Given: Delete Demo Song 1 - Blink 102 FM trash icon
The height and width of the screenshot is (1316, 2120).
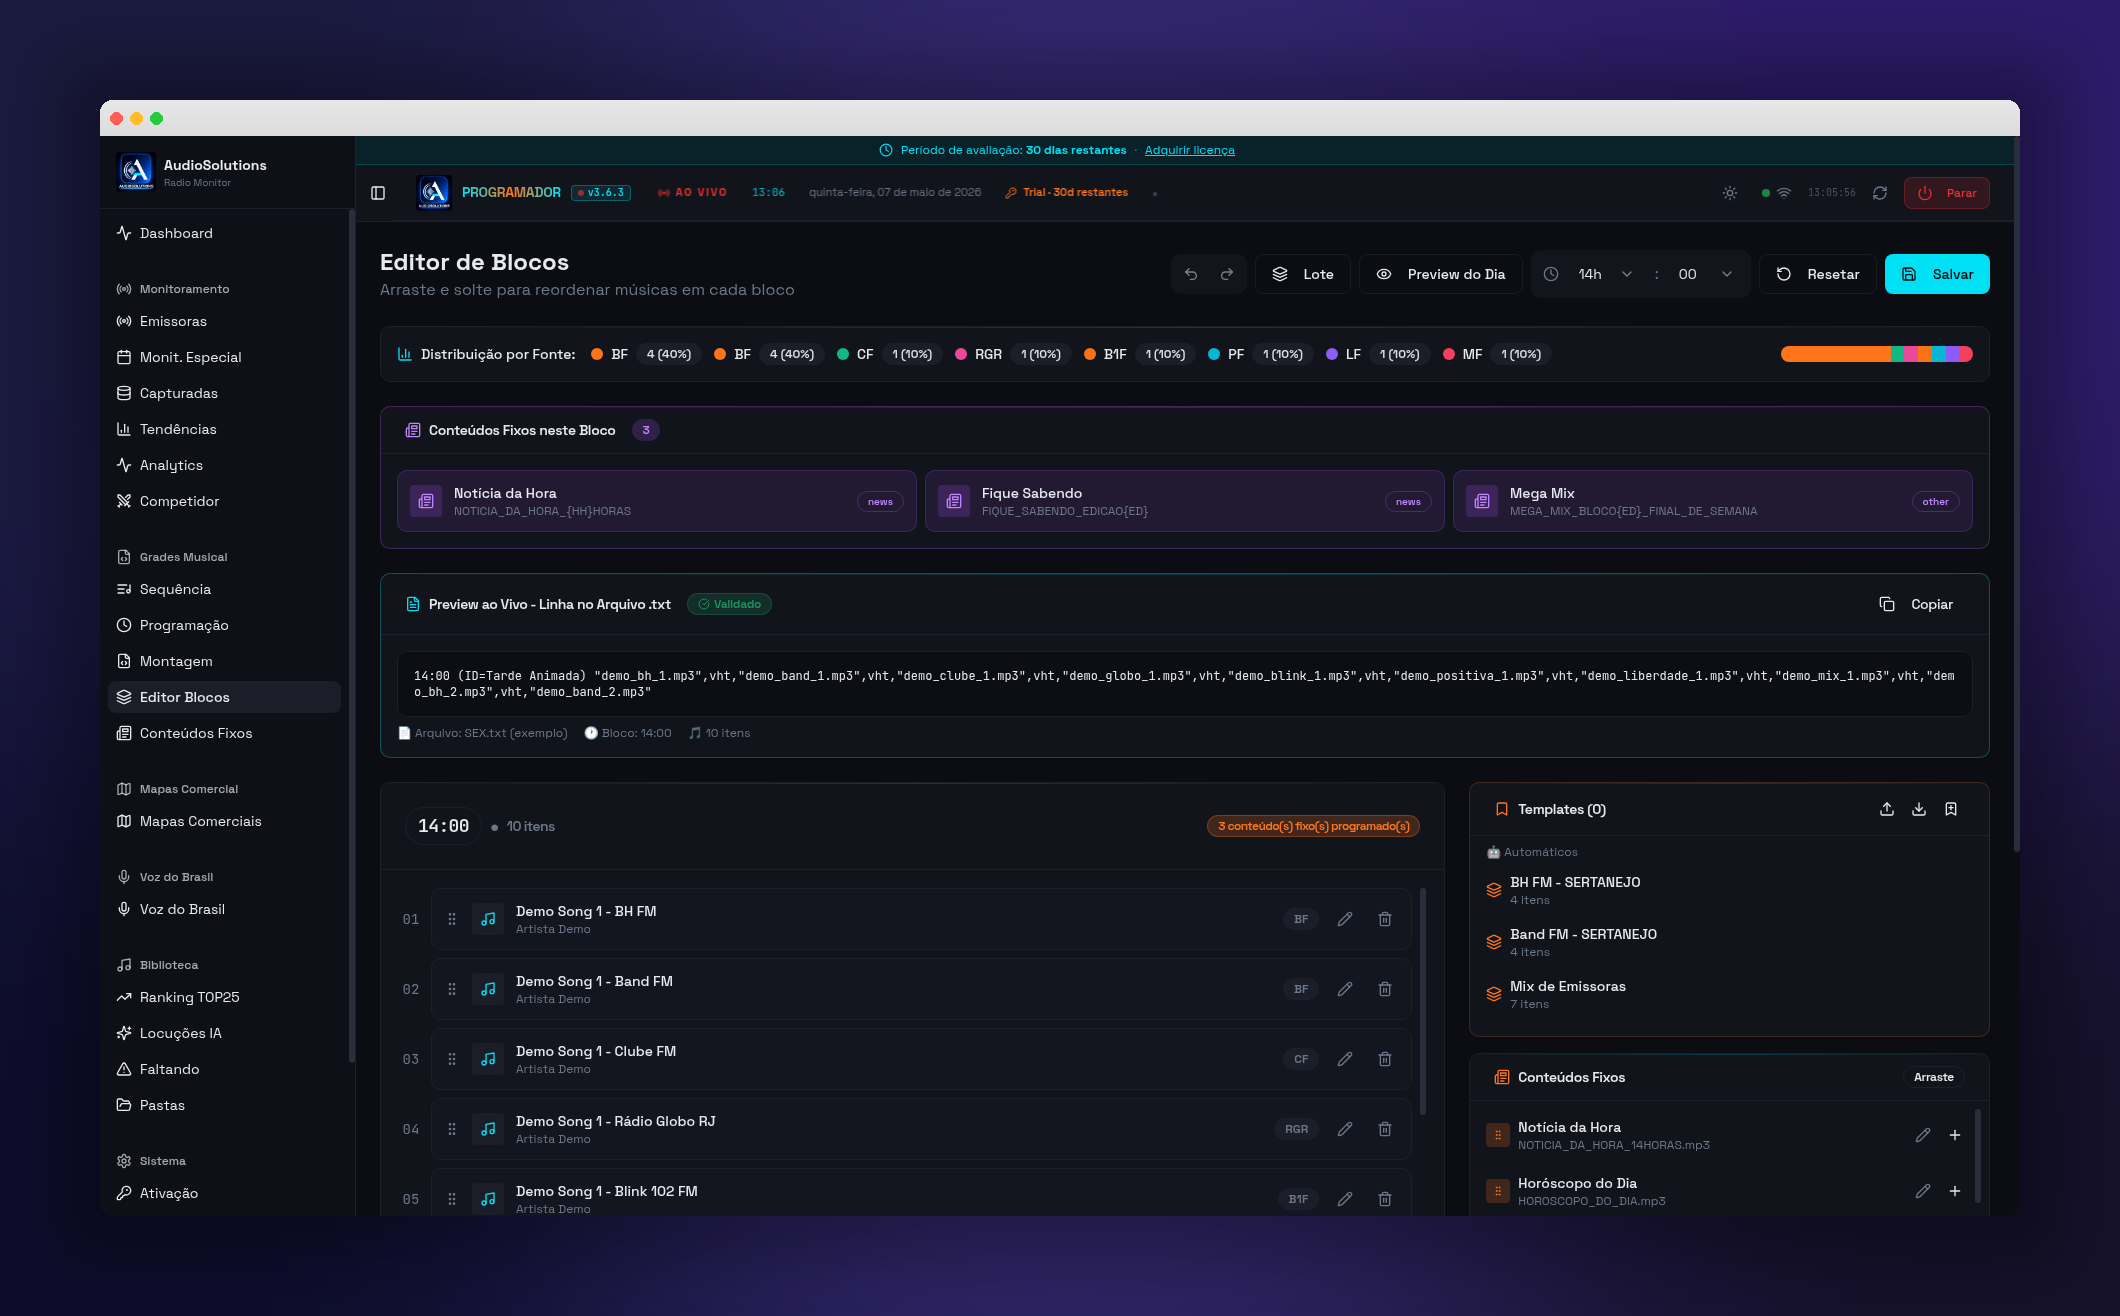Looking at the screenshot, I should click(x=1385, y=1199).
